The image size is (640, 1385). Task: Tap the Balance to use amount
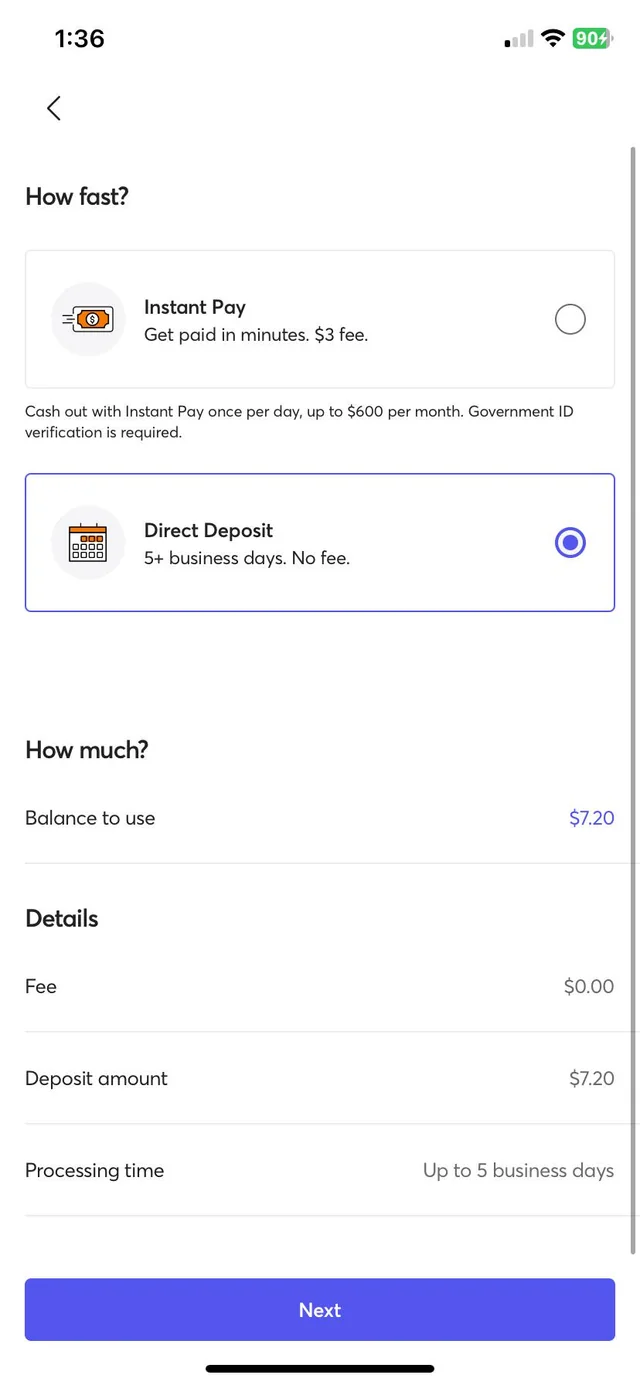[591, 818]
